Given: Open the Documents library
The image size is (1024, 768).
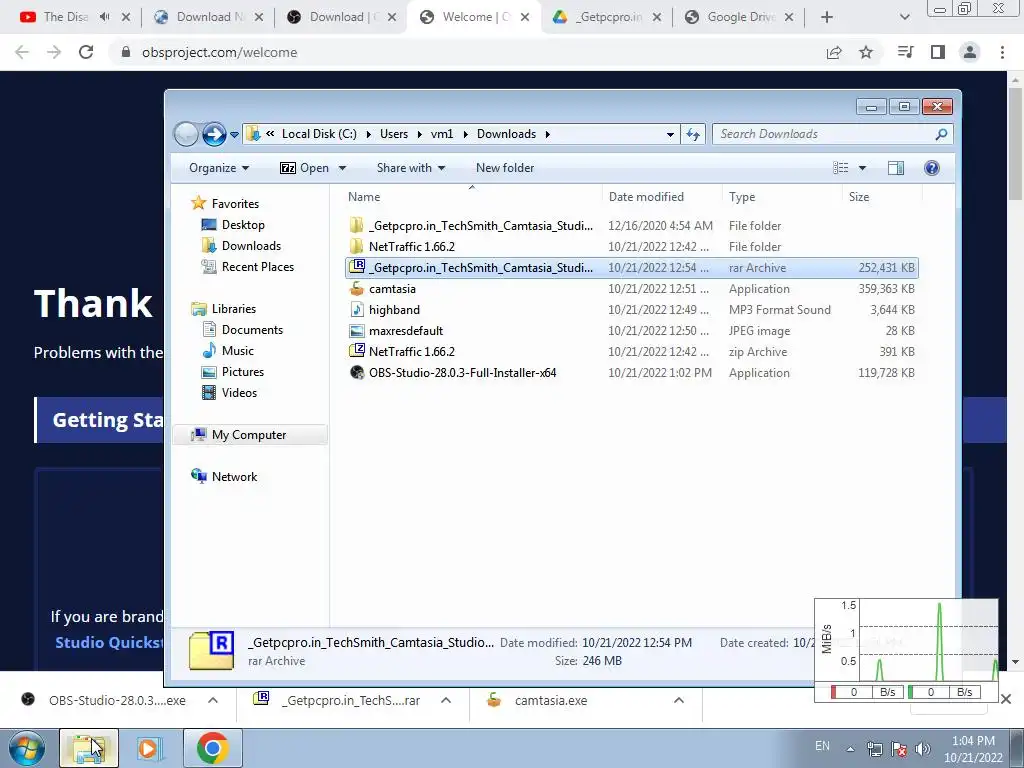Looking at the screenshot, I should (x=242, y=330).
